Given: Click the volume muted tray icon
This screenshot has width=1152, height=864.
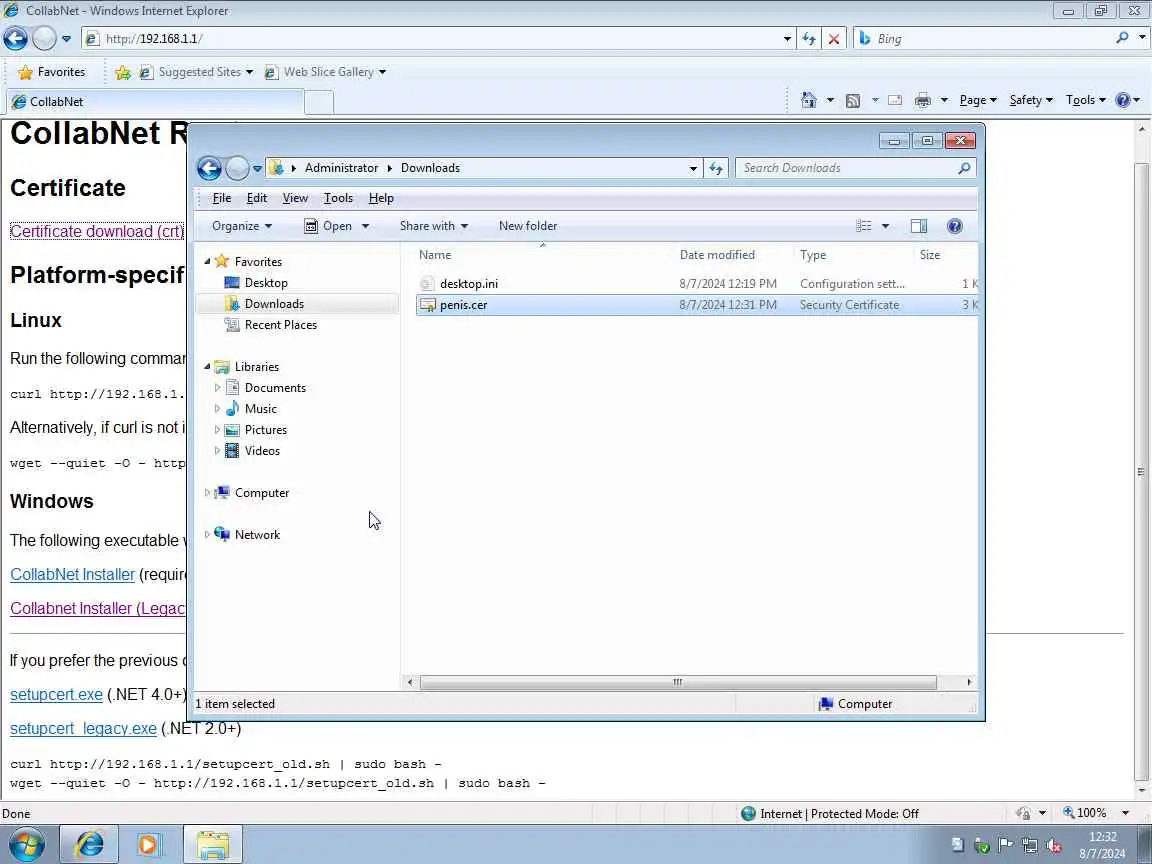Looking at the screenshot, I should [x=1054, y=846].
